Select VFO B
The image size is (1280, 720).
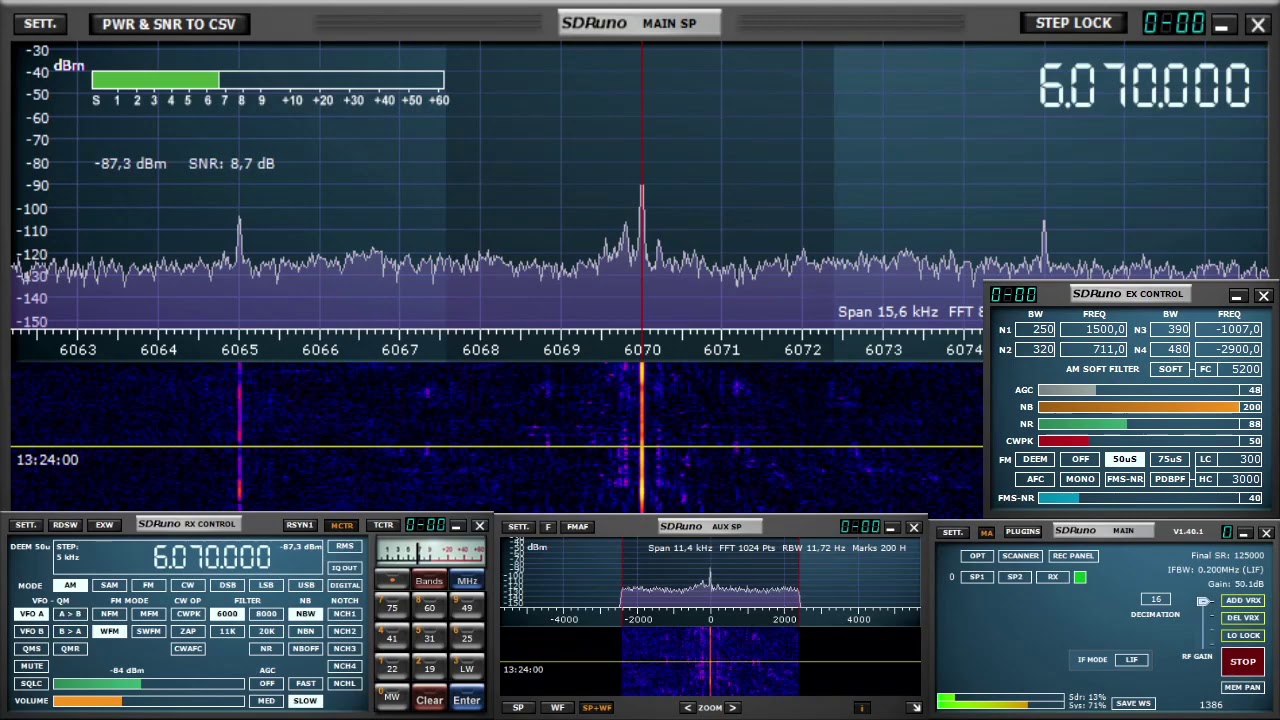click(x=32, y=631)
